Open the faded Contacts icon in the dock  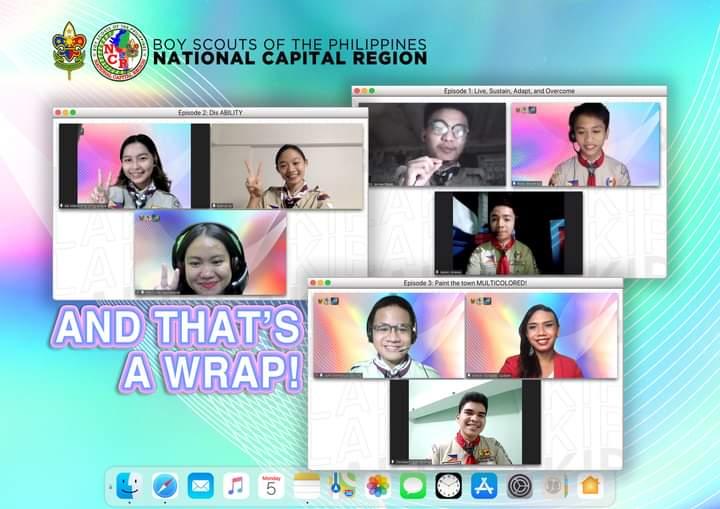[x=555, y=486]
